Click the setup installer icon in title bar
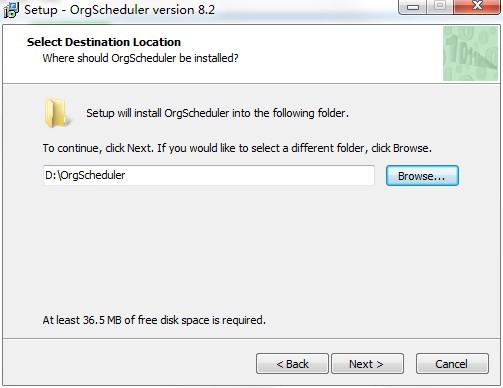The width and height of the screenshot is (503, 388). 11,9
